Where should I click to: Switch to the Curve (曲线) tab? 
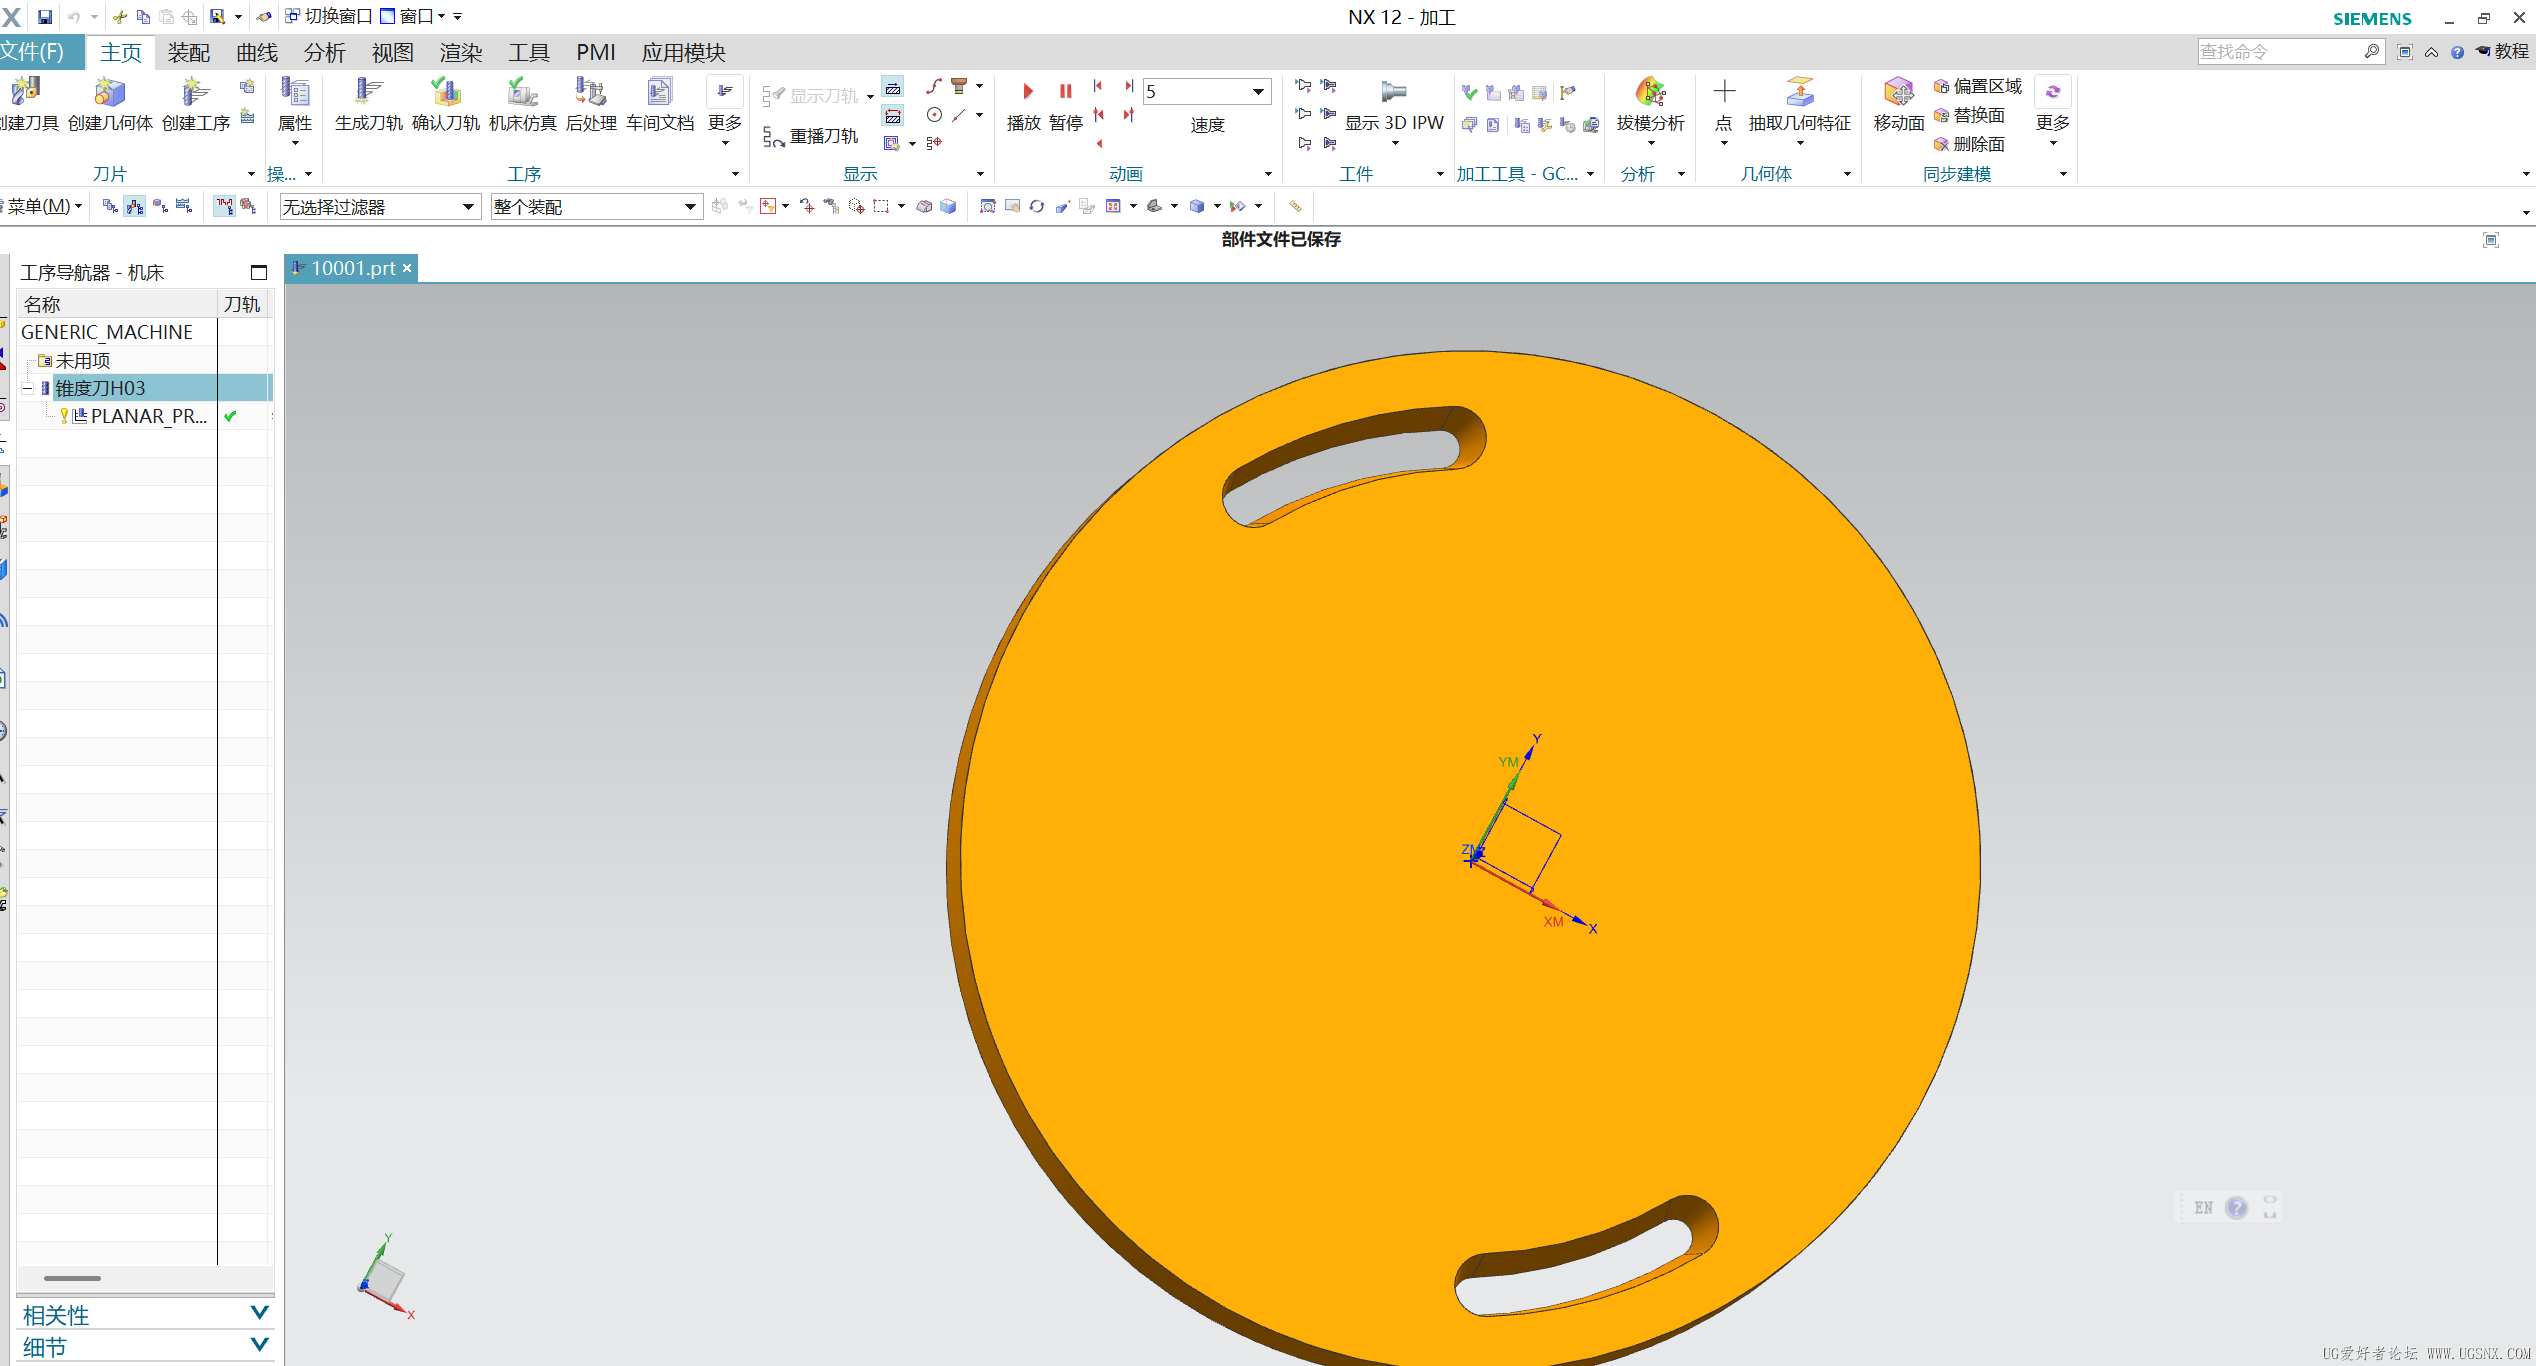[x=257, y=53]
